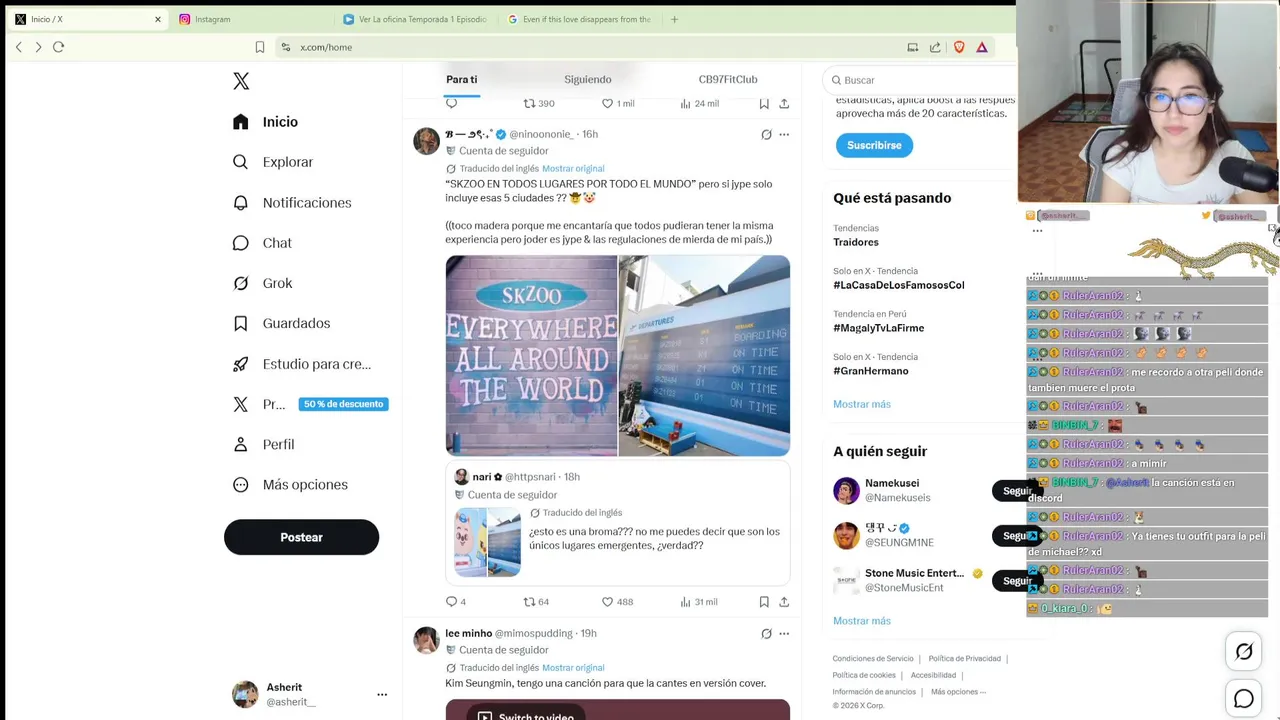Reply to post with 4 comments
The image size is (1280, 720).
click(456, 602)
